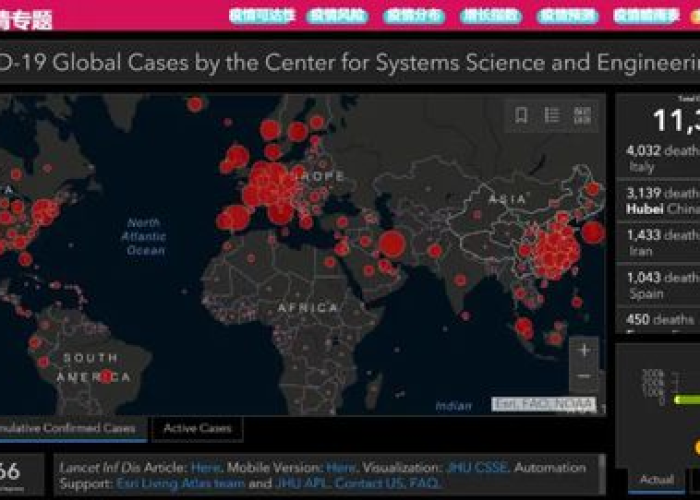Screen dimensions: 700x500
Task: Click the 'North Atlantic Ocean' map label
Action: [144, 237]
